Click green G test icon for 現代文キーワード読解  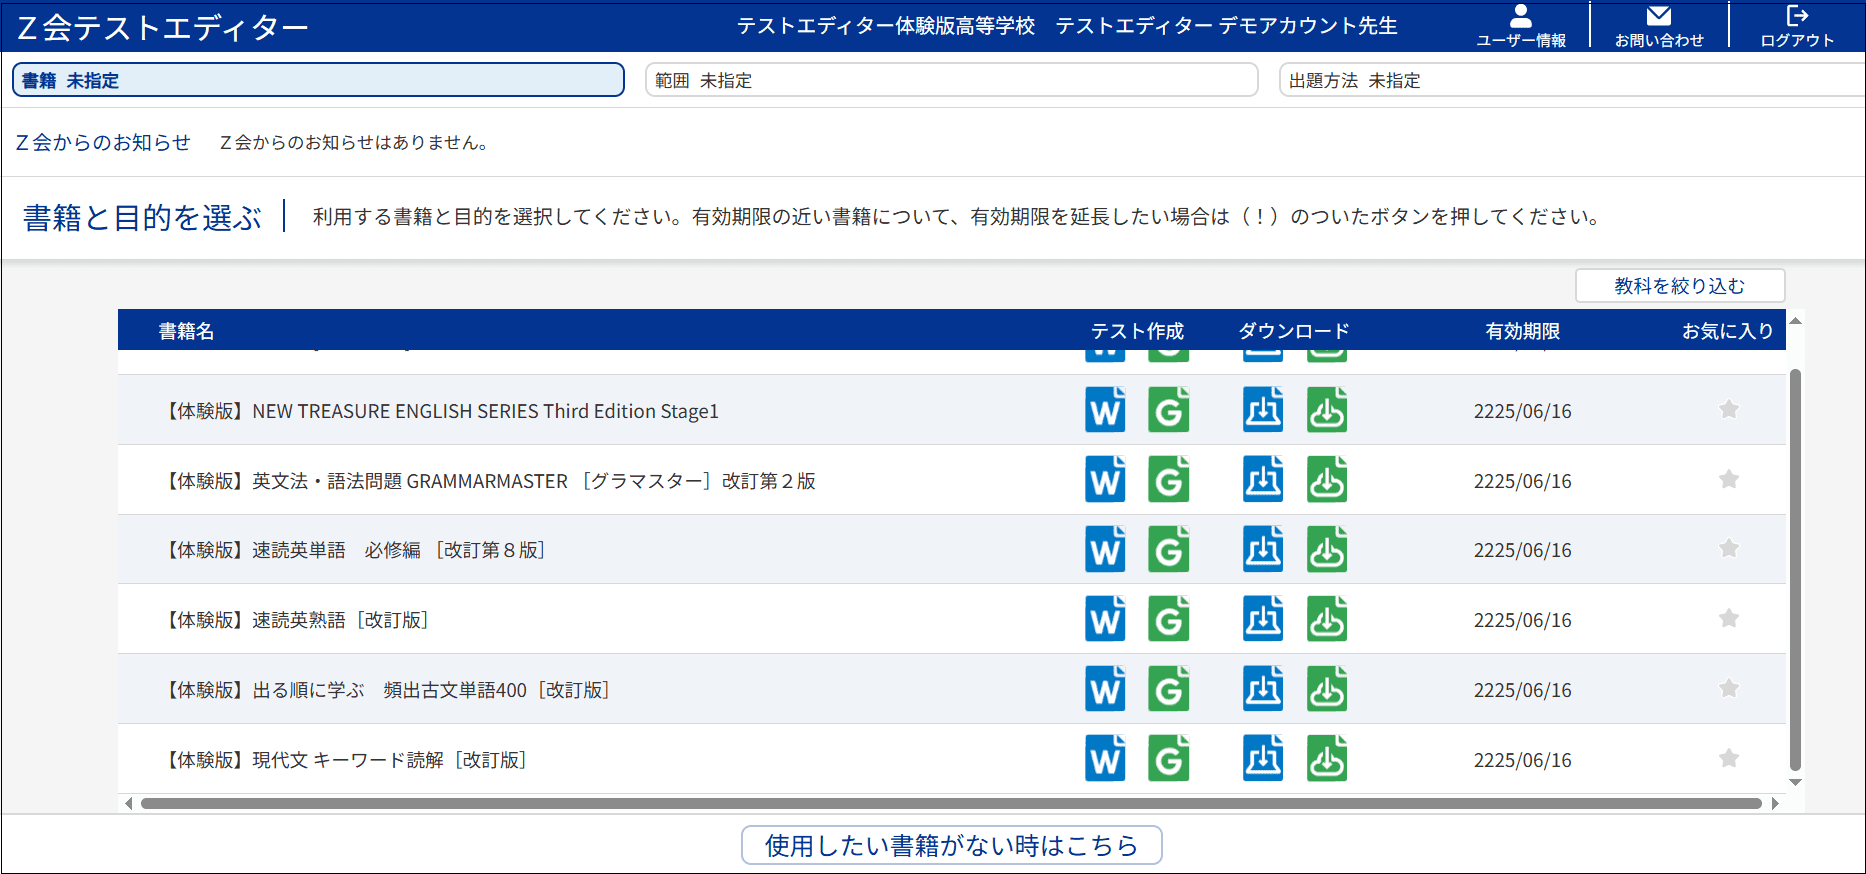pyautogui.click(x=1168, y=759)
